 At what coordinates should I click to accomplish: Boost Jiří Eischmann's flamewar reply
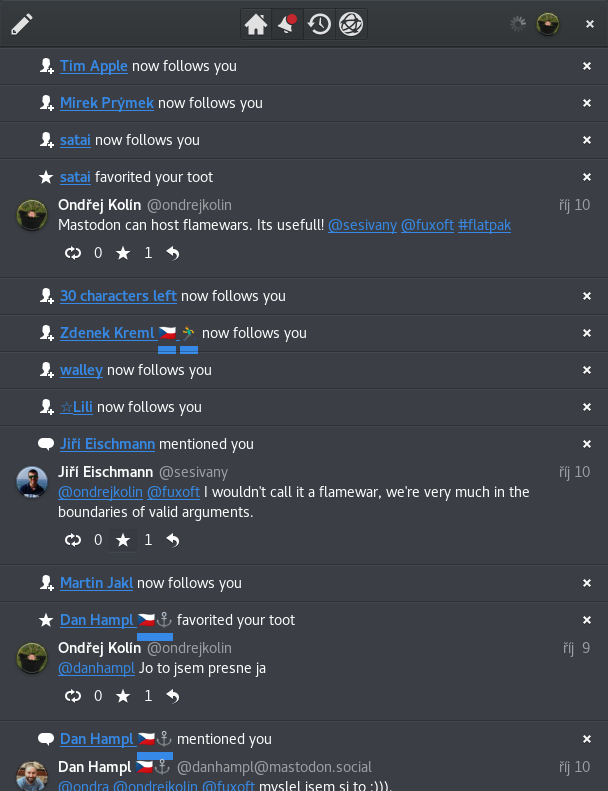click(x=73, y=540)
